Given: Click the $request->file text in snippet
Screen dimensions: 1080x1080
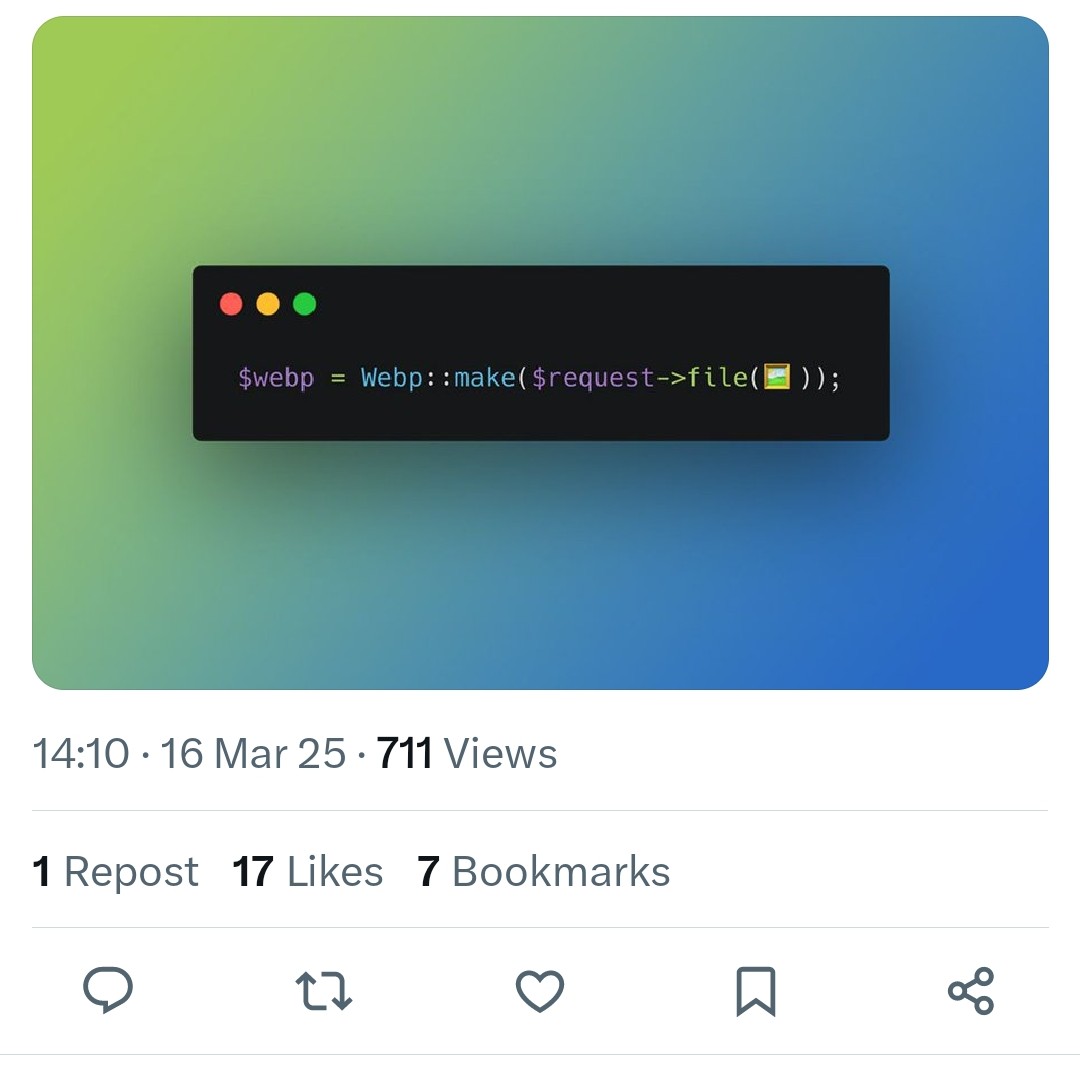Looking at the screenshot, I should click(640, 378).
